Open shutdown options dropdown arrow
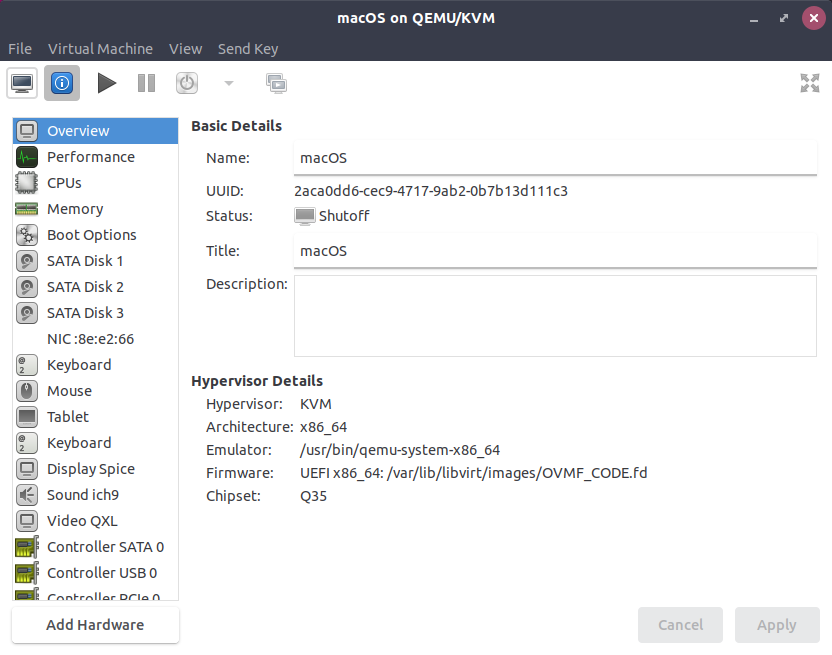Viewport: 832px width, 655px height. click(x=229, y=83)
